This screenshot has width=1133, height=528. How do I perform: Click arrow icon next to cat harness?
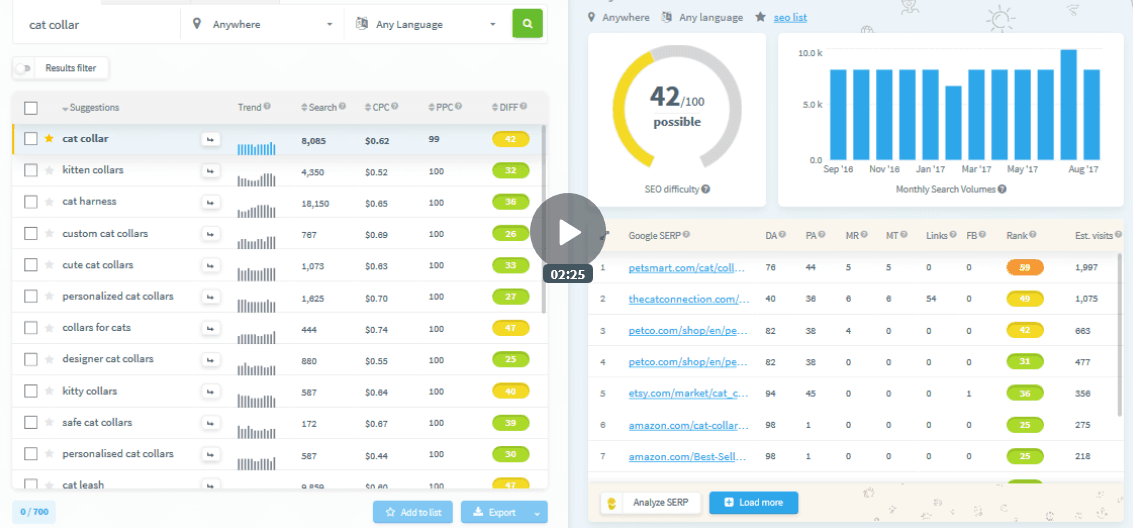point(210,202)
